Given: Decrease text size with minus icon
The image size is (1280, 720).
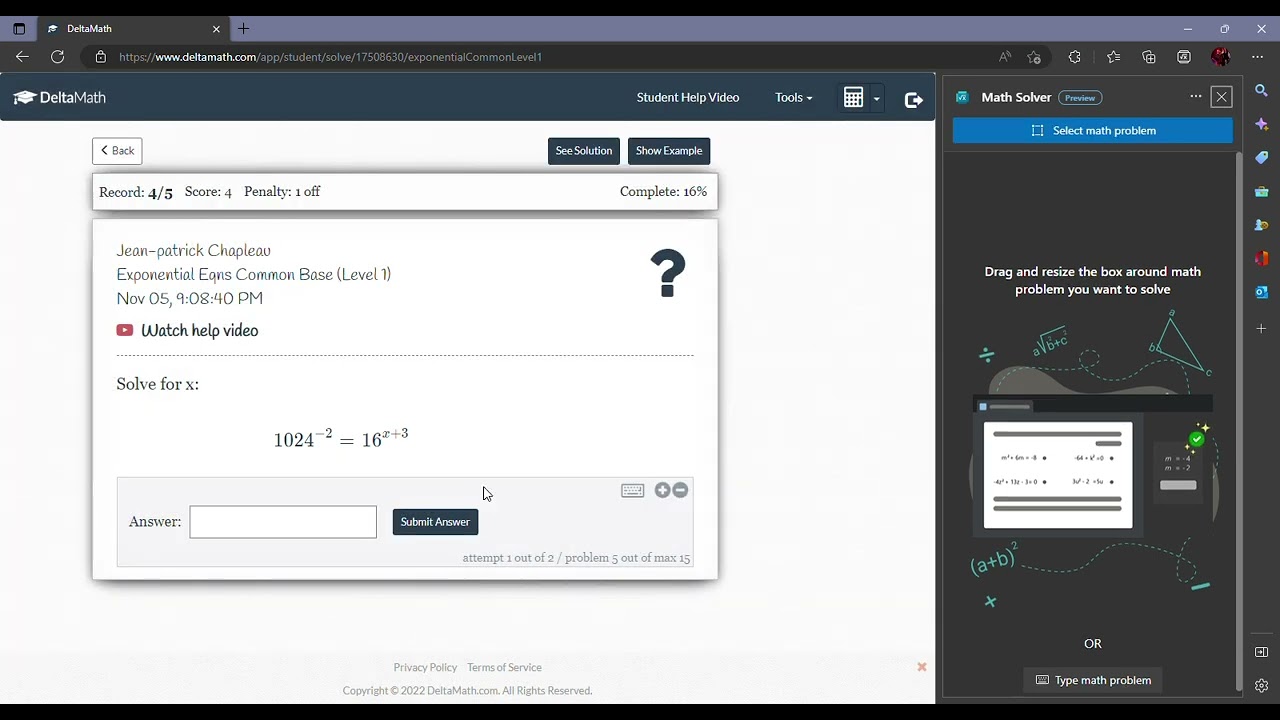Looking at the screenshot, I should coord(680,490).
